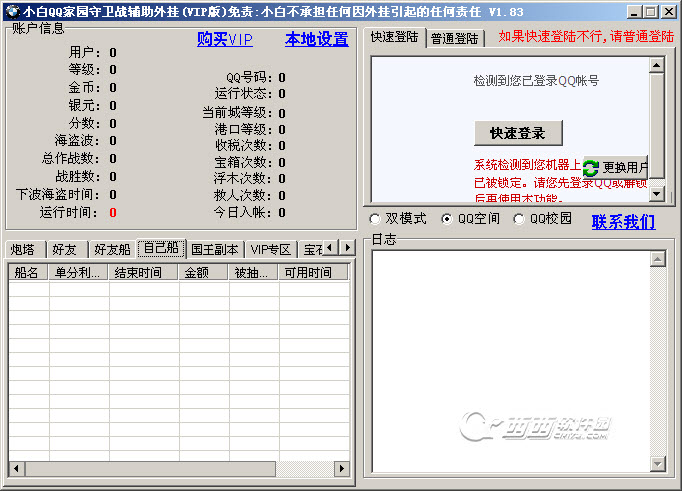
Task: Click the 下波海盗时间 label
Action: coord(58,194)
